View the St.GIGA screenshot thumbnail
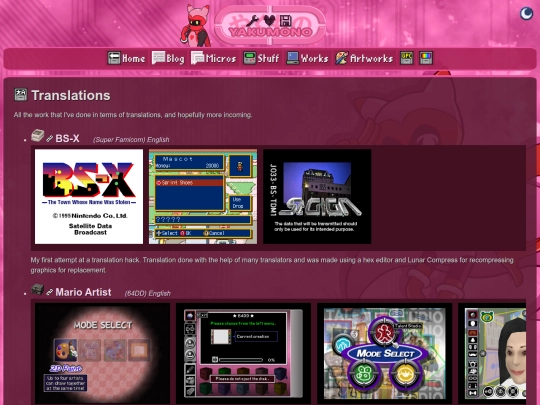This screenshot has width=540, height=405. click(x=317, y=196)
